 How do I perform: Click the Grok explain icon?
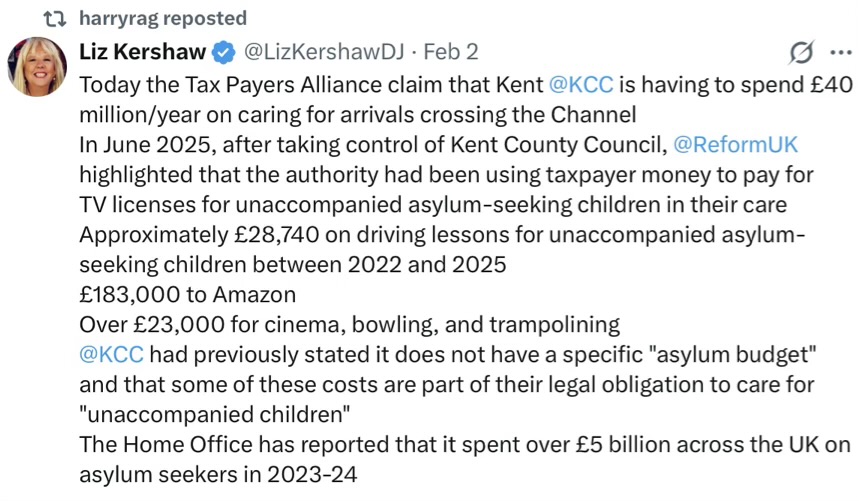pos(801,51)
